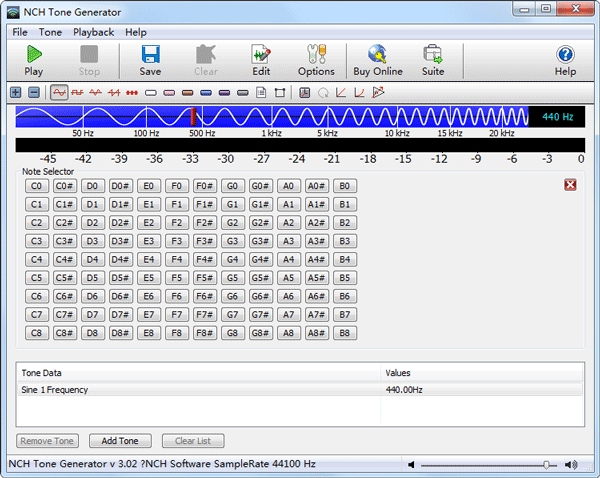Open the File menu

[x=20, y=32]
